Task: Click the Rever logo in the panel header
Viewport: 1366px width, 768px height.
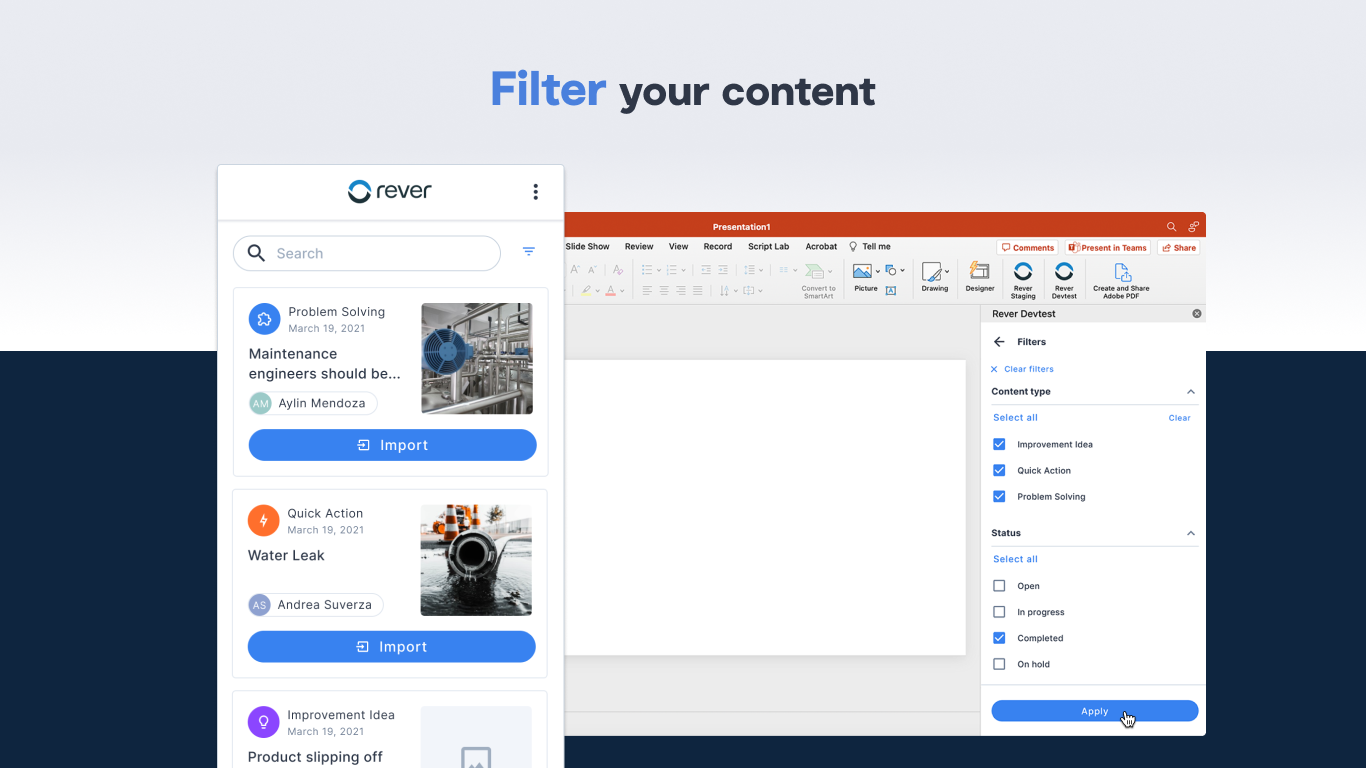Action: click(x=390, y=191)
